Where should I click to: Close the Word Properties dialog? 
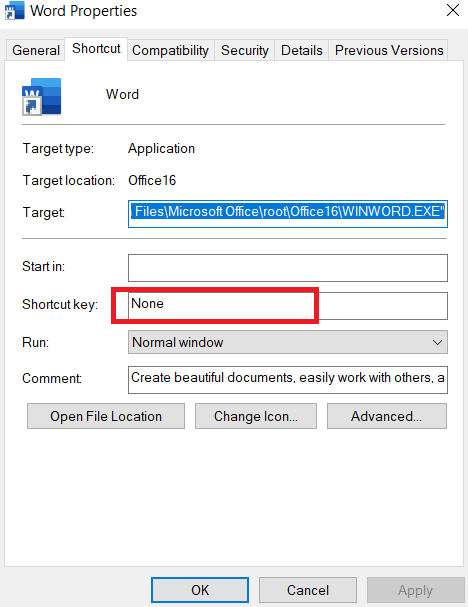[453, 10]
